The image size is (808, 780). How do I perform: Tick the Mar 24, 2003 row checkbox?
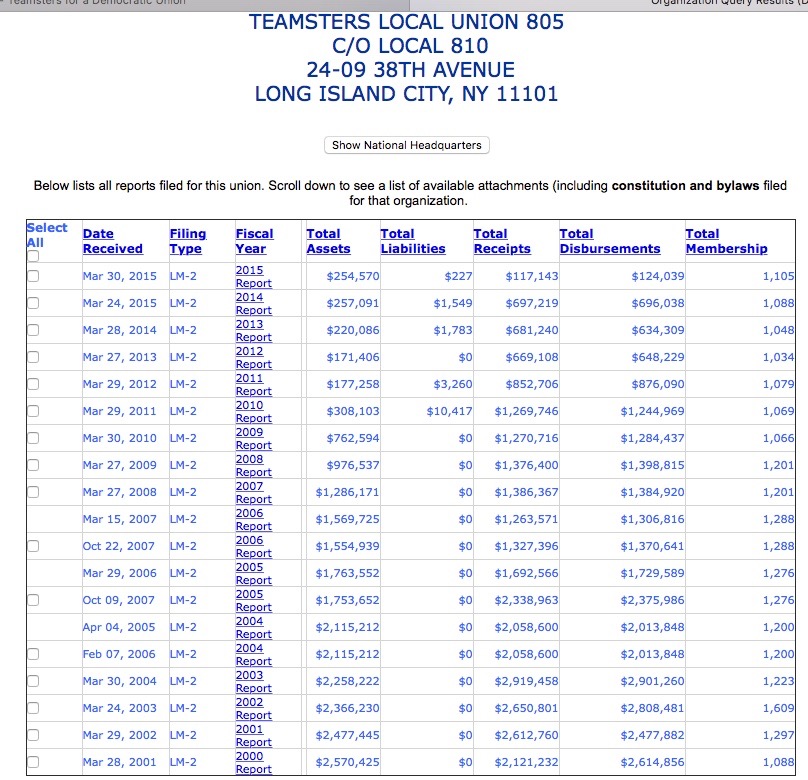coord(33,708)
